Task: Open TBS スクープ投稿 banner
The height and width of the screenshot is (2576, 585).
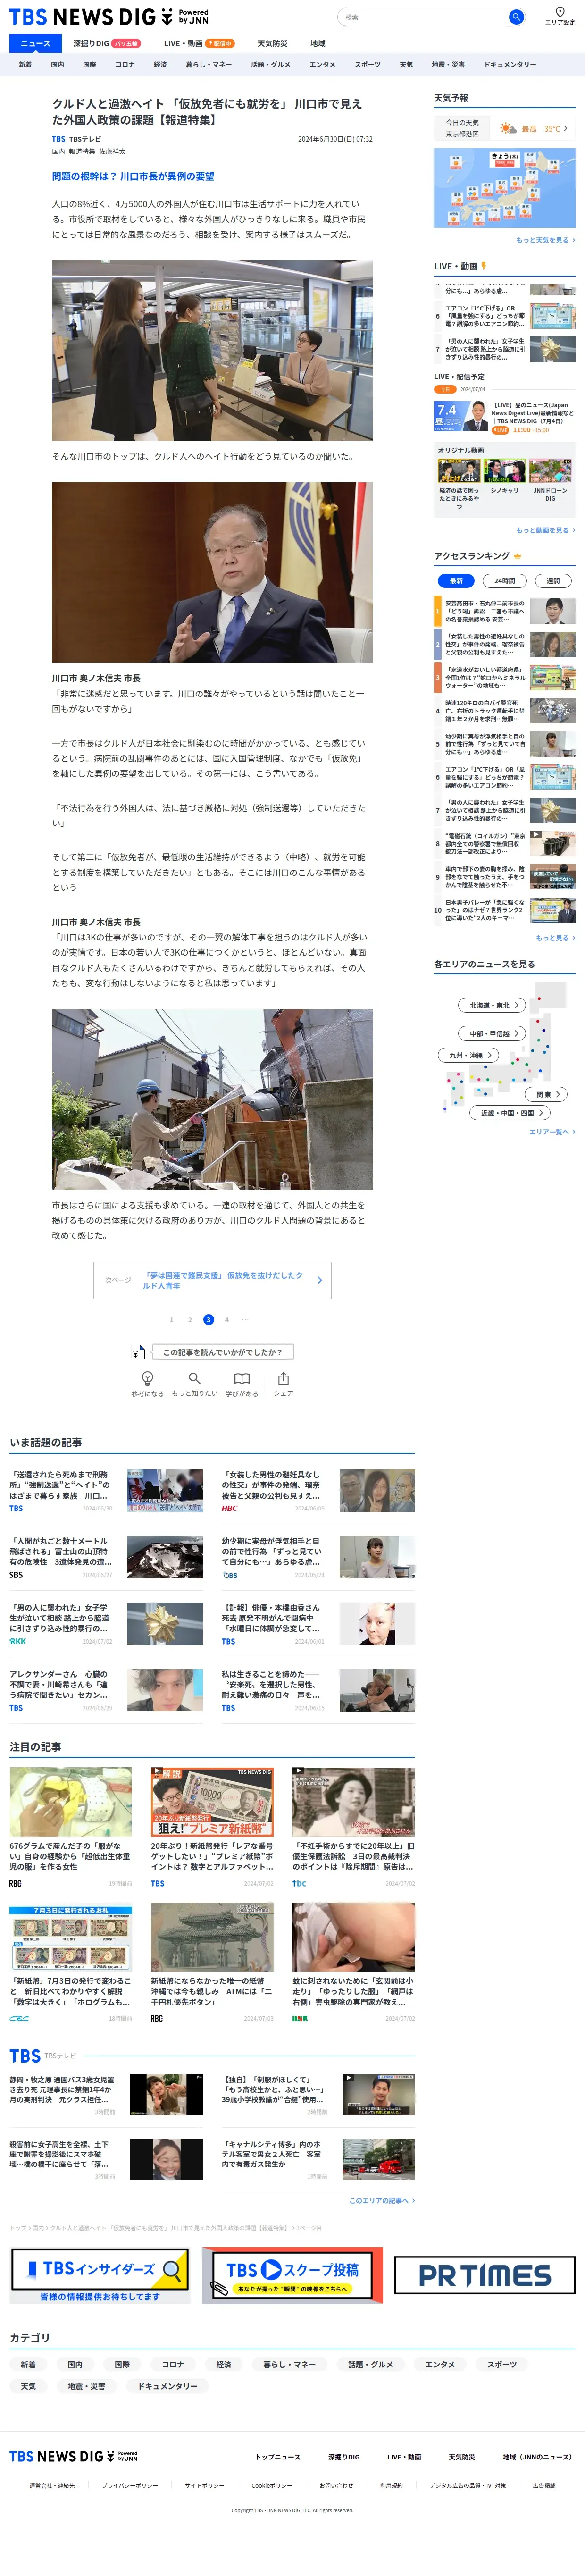Action: click(292, 2275)
